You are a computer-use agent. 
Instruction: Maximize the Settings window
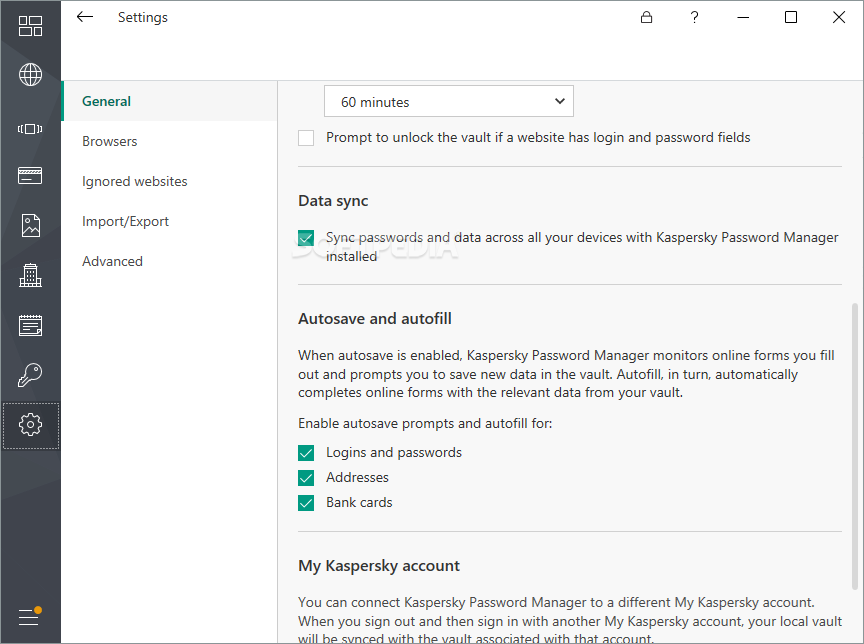(791, 18)
